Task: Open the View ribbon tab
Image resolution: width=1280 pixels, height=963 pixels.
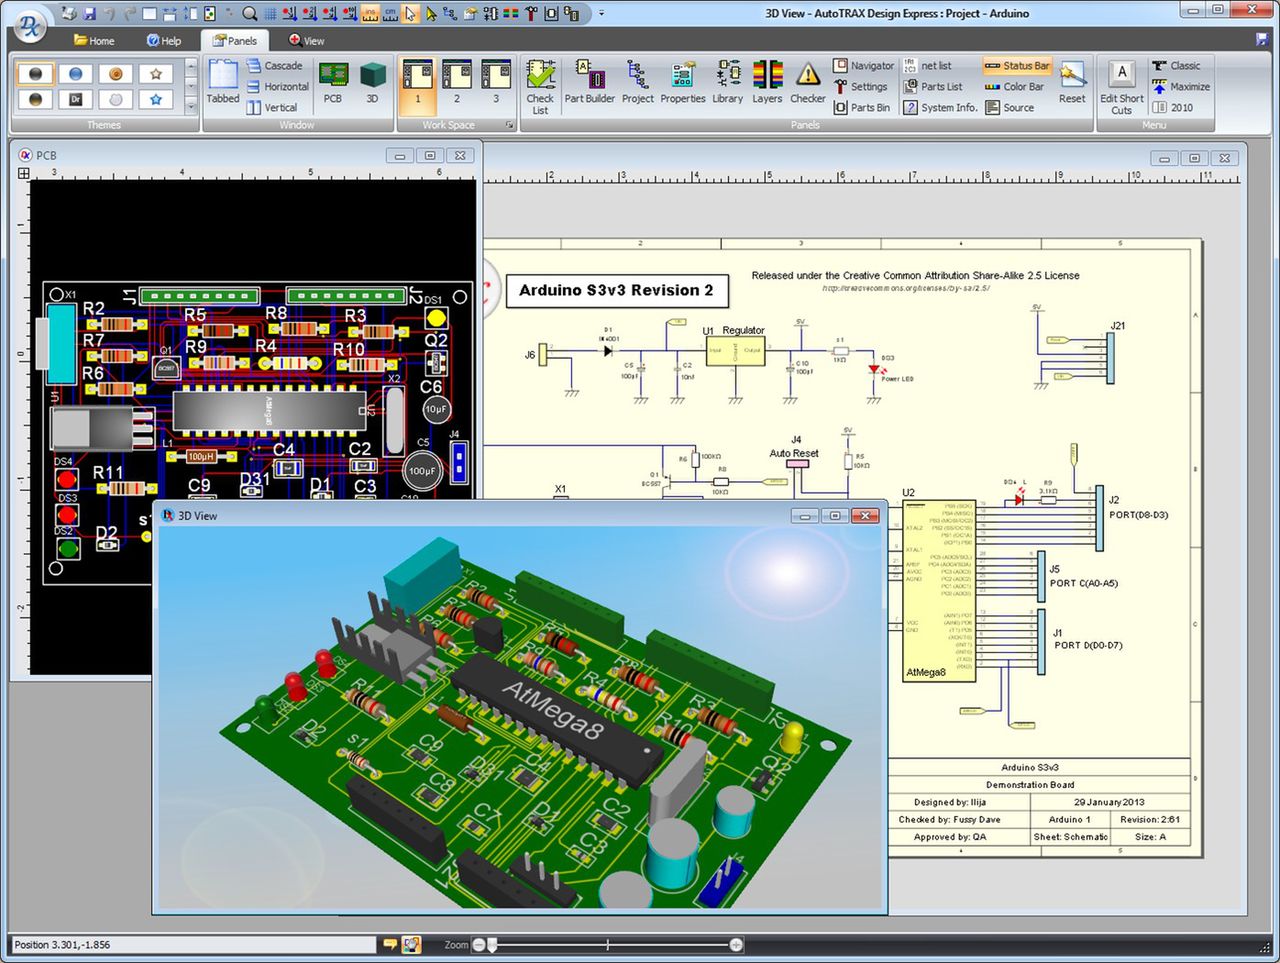Action: 307,41
